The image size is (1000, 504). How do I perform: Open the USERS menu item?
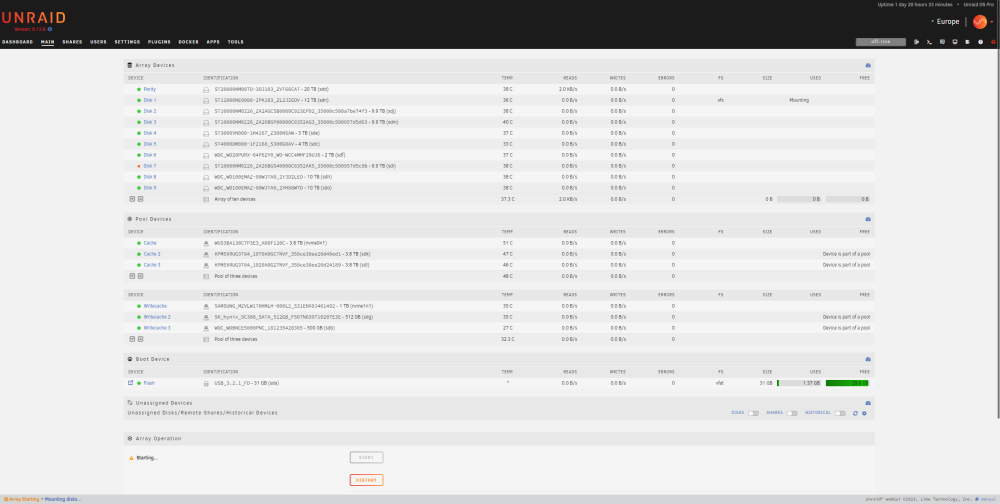98,42
